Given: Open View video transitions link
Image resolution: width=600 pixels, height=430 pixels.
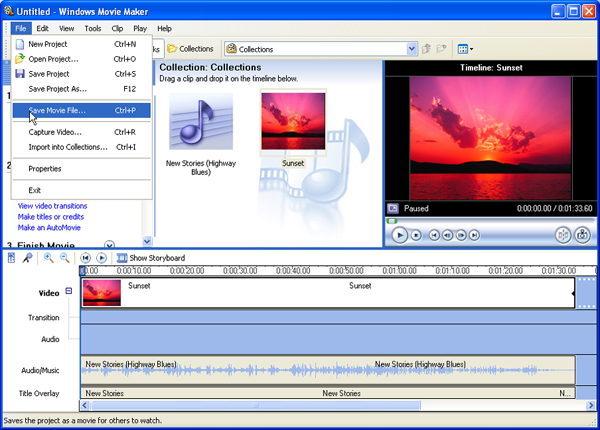Looking at the screenshot, I should pyautogui.click(x=52, y=206).
